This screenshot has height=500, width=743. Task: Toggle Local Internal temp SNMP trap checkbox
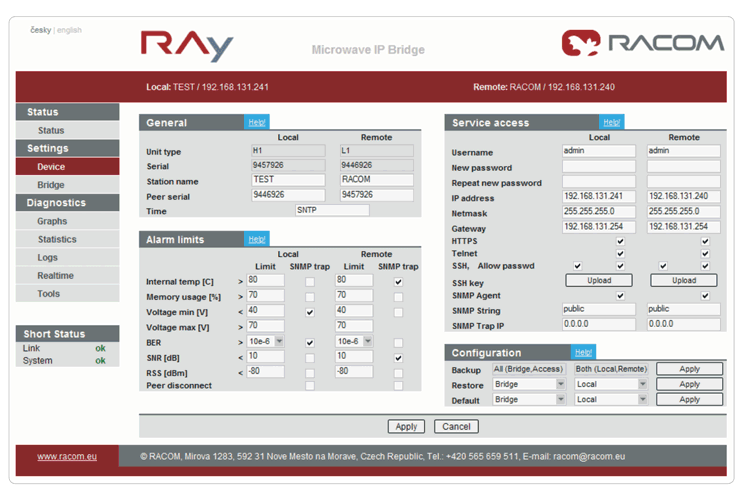[310, 282]
